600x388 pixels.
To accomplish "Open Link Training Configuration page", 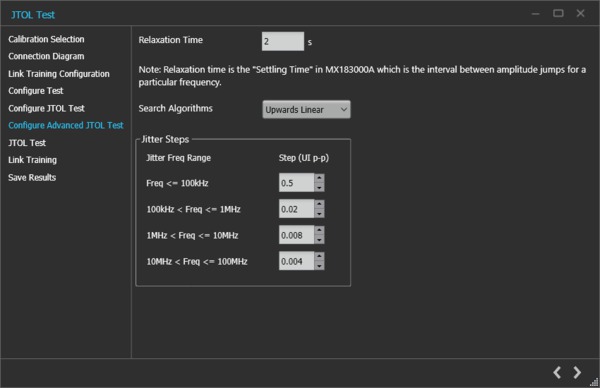I will click(59, 73).
